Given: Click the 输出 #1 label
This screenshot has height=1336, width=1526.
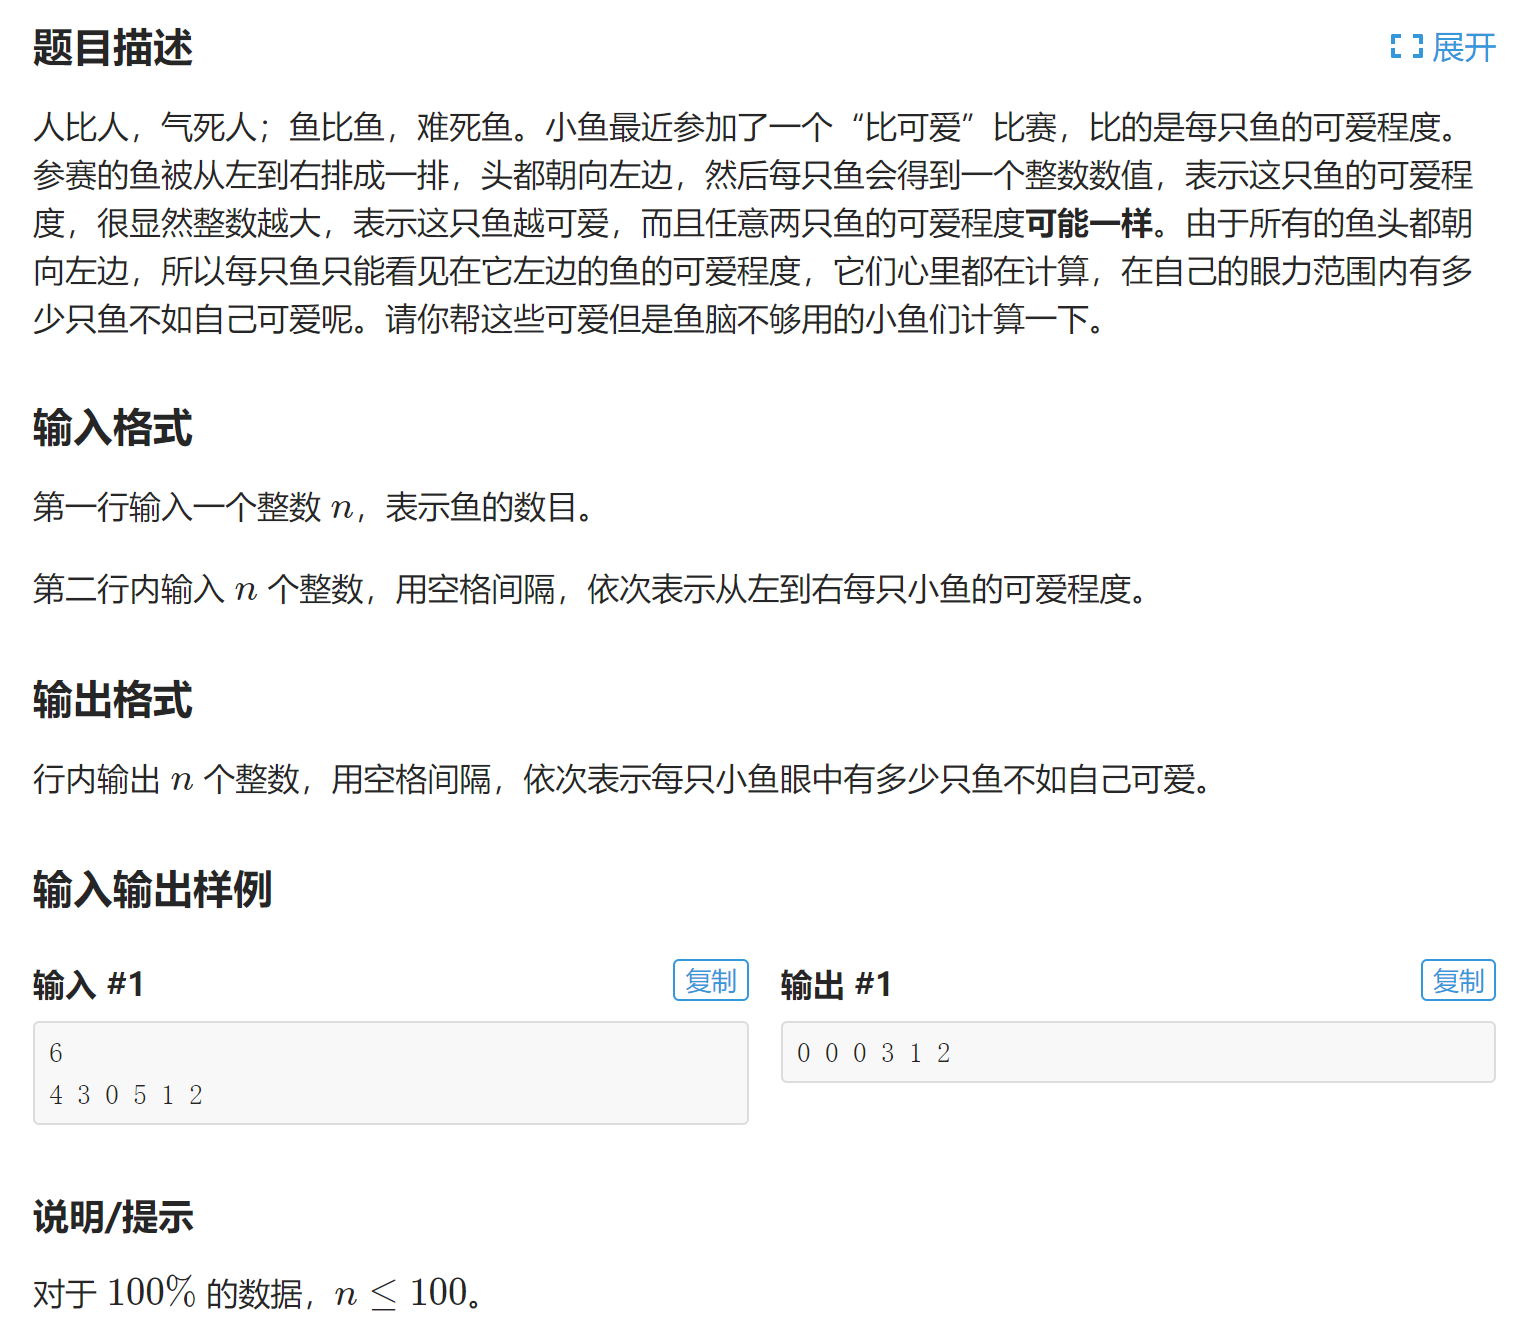Looking at the screenshot, I should 833,983.
